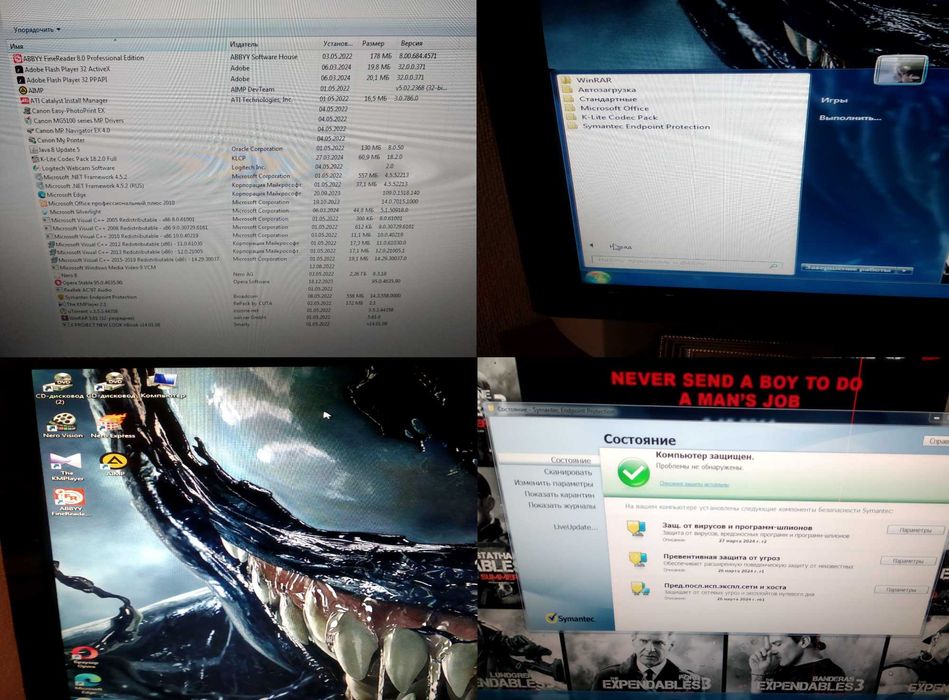Open The KMPlayer desktop shortcut
The image size is (949, 700).
tap(67, 466)
